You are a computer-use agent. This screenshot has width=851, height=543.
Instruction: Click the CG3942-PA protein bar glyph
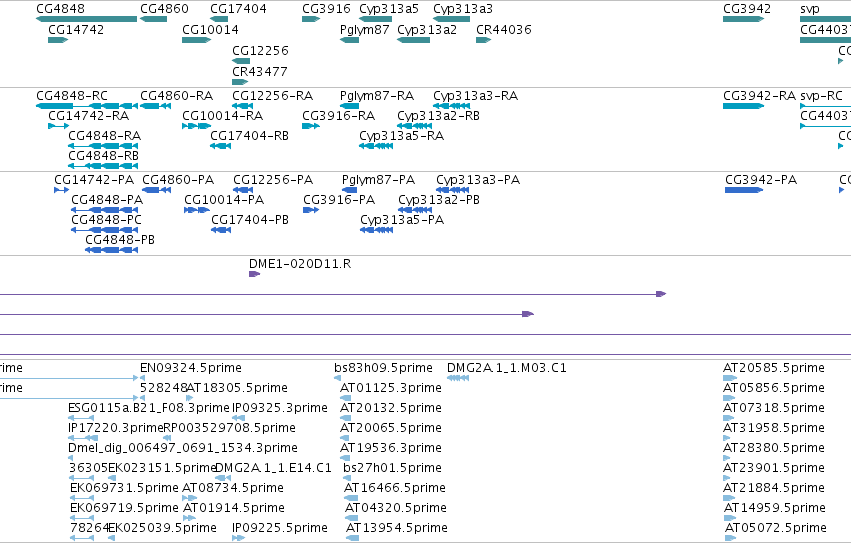click(x=744, y=190)
